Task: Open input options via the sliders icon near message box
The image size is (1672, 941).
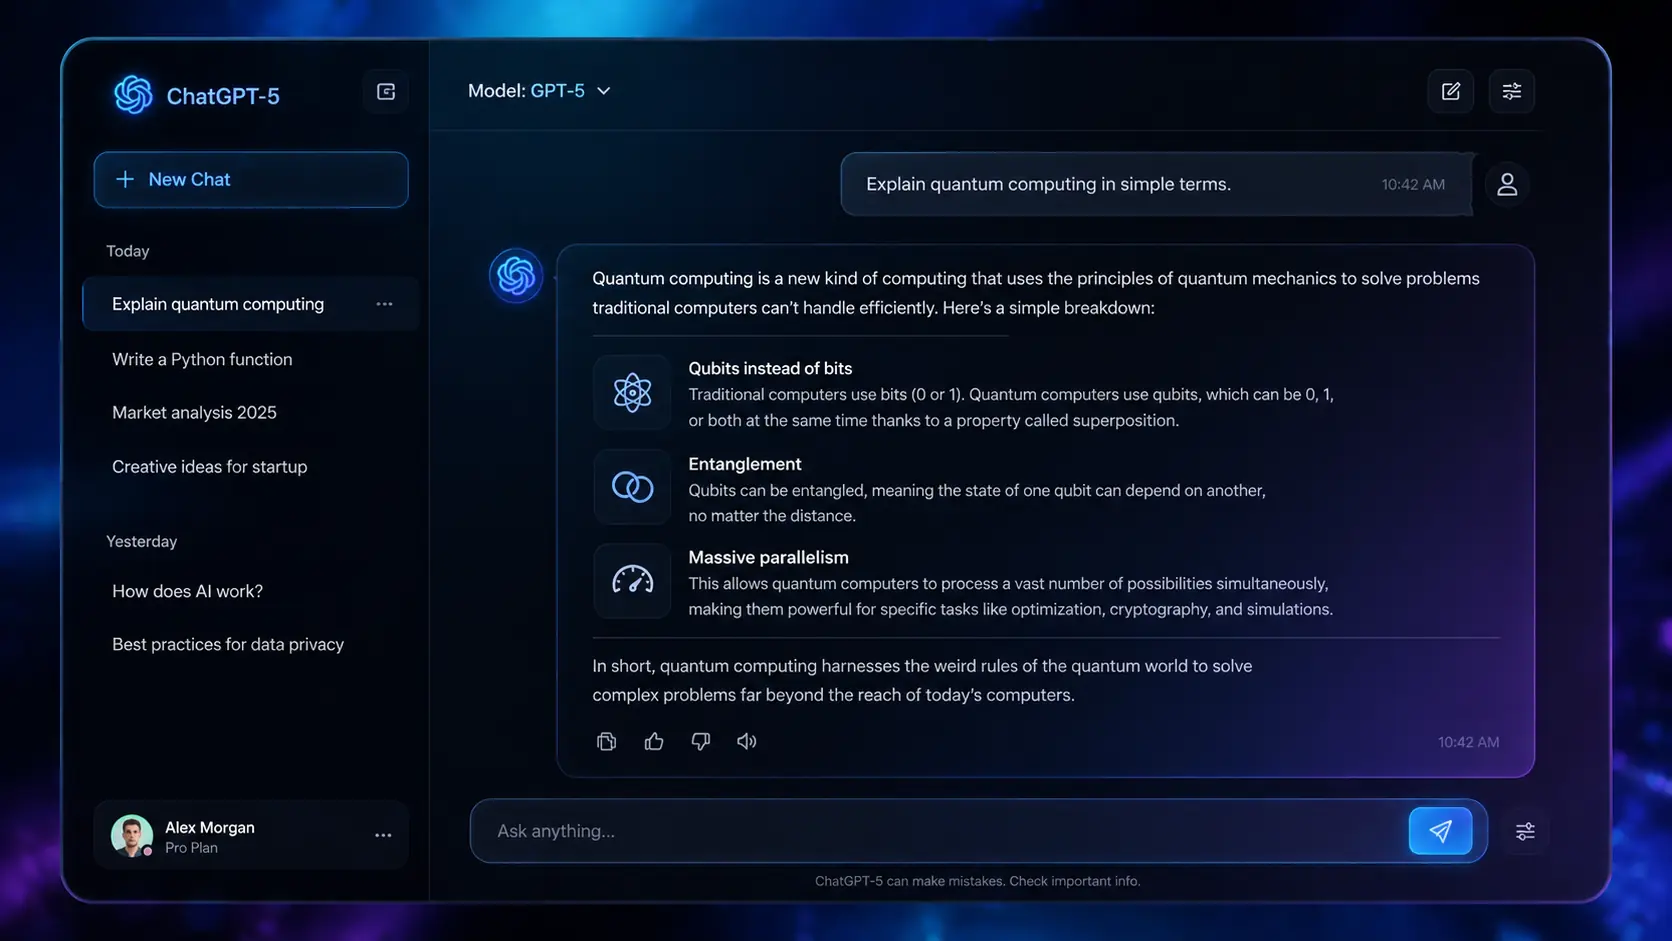Action: point(1525,831)
